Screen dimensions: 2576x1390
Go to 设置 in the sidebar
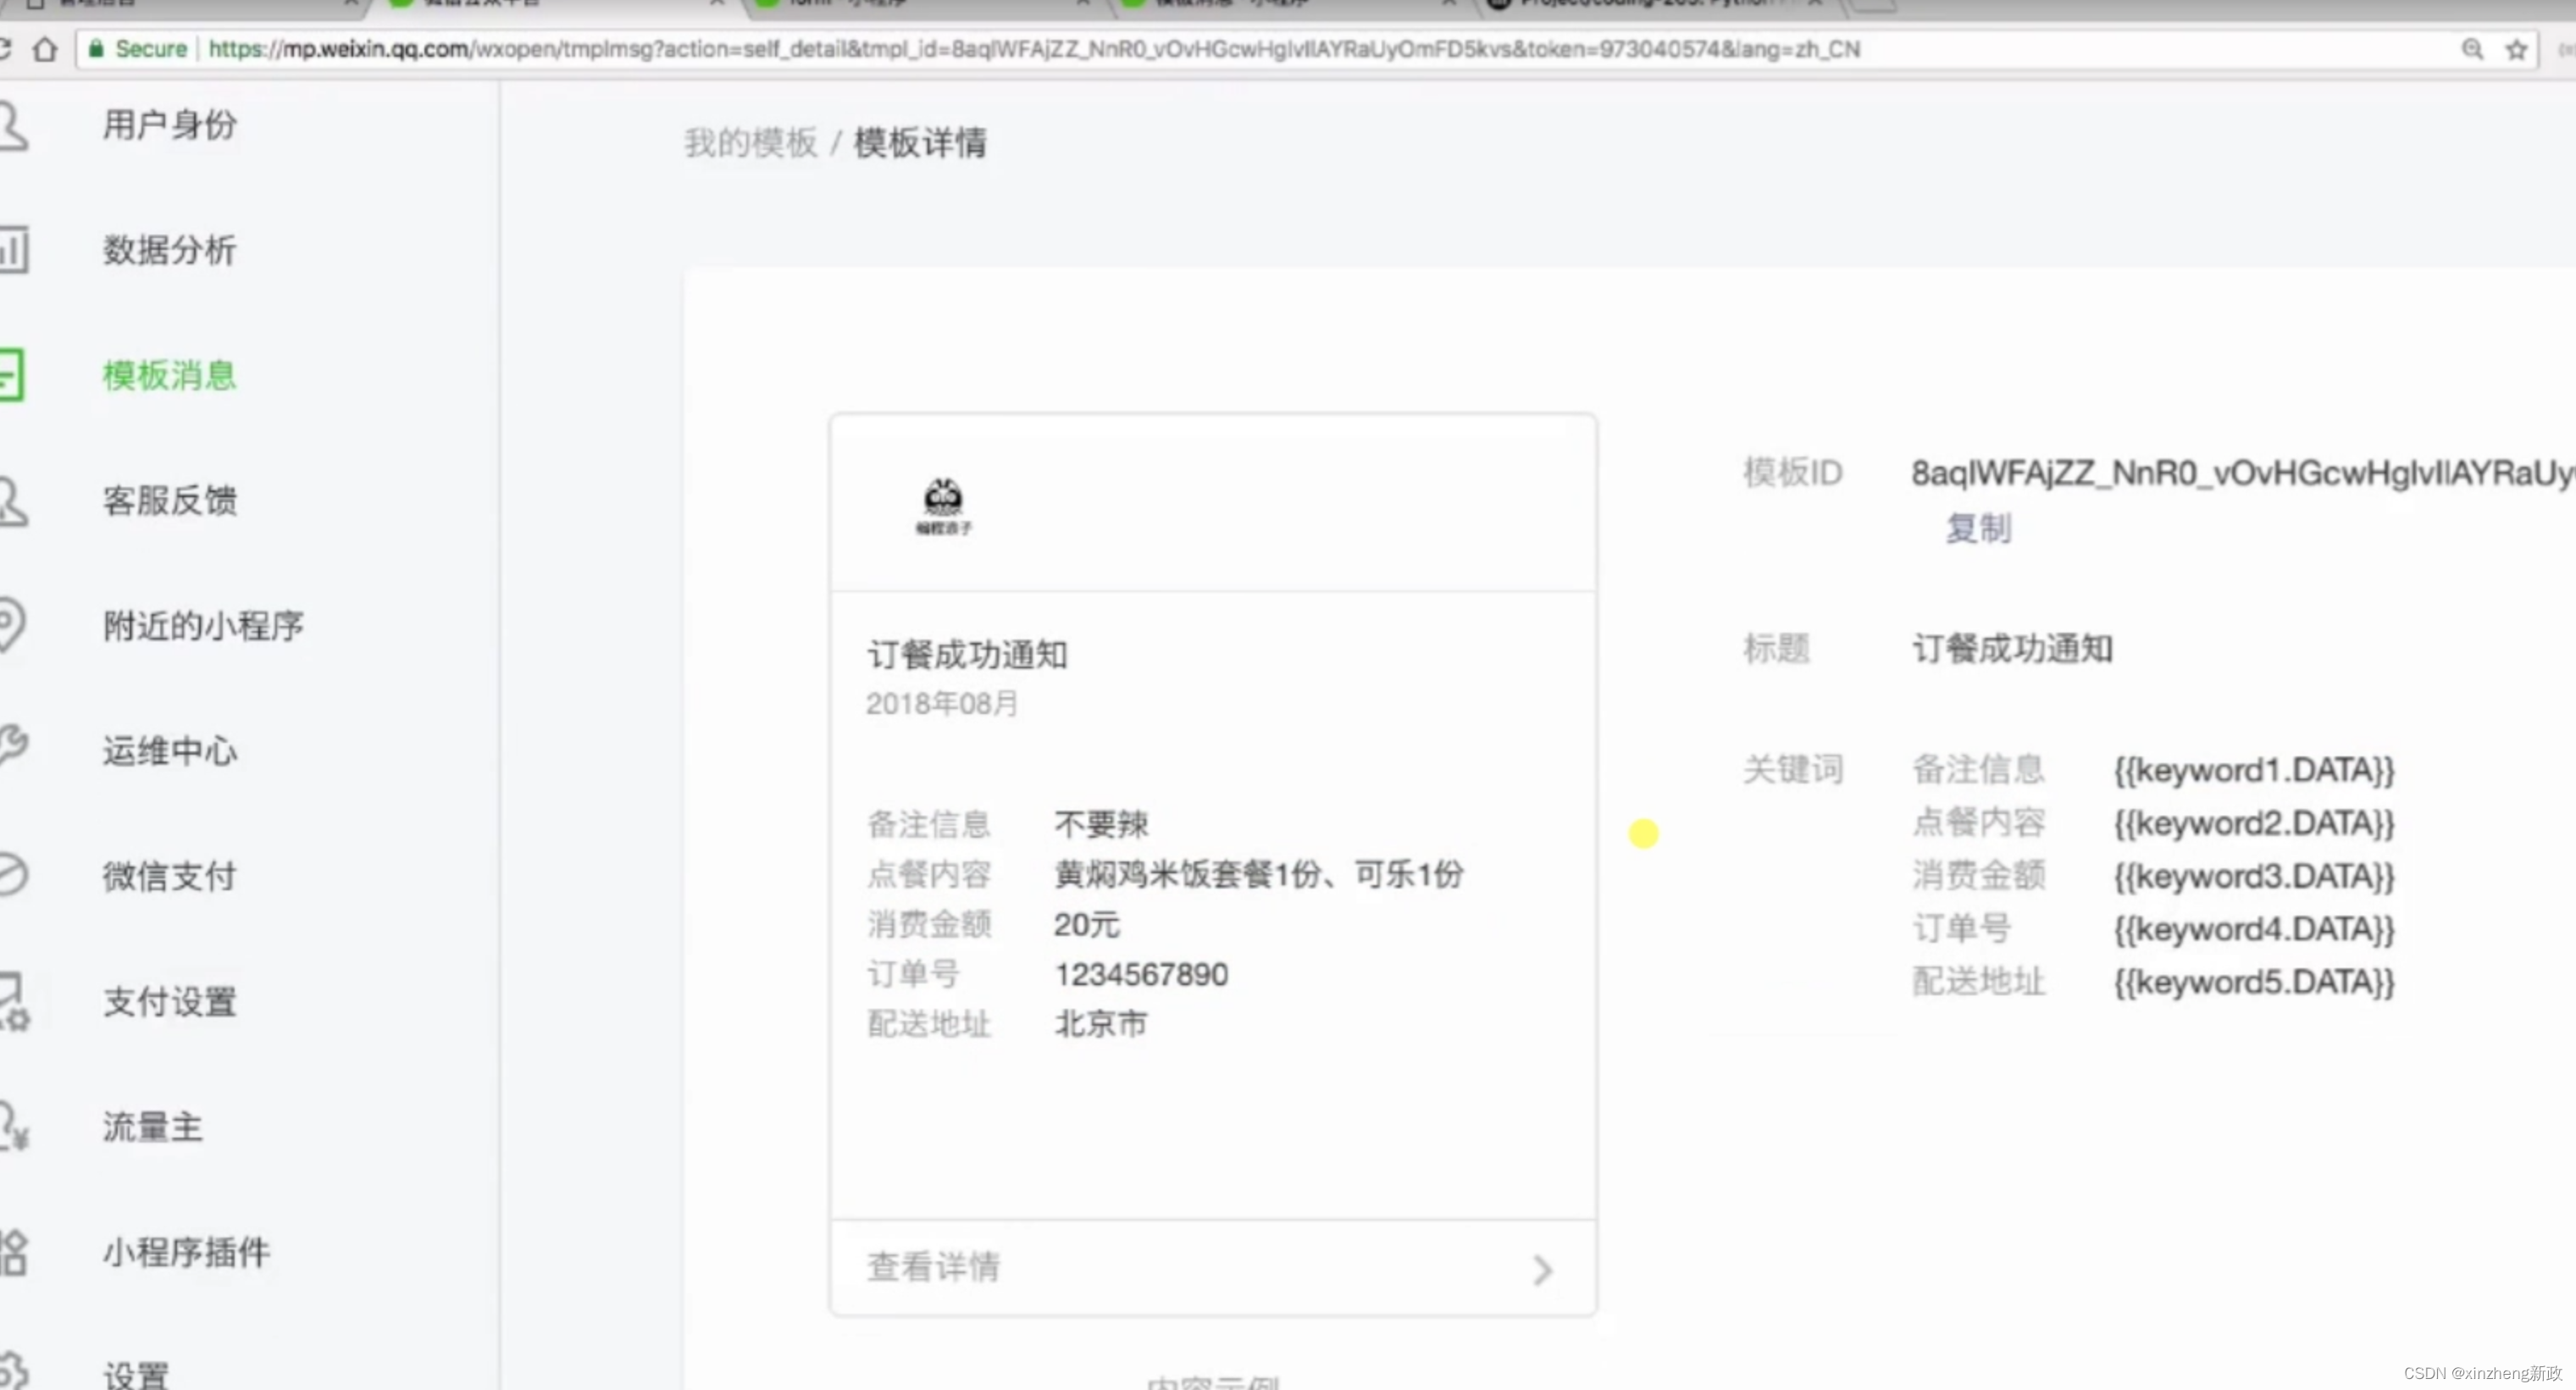click(x=136, y=1375)
